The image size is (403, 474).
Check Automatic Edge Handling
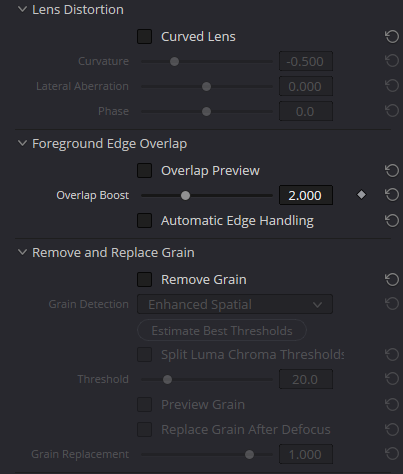(145, 221)
